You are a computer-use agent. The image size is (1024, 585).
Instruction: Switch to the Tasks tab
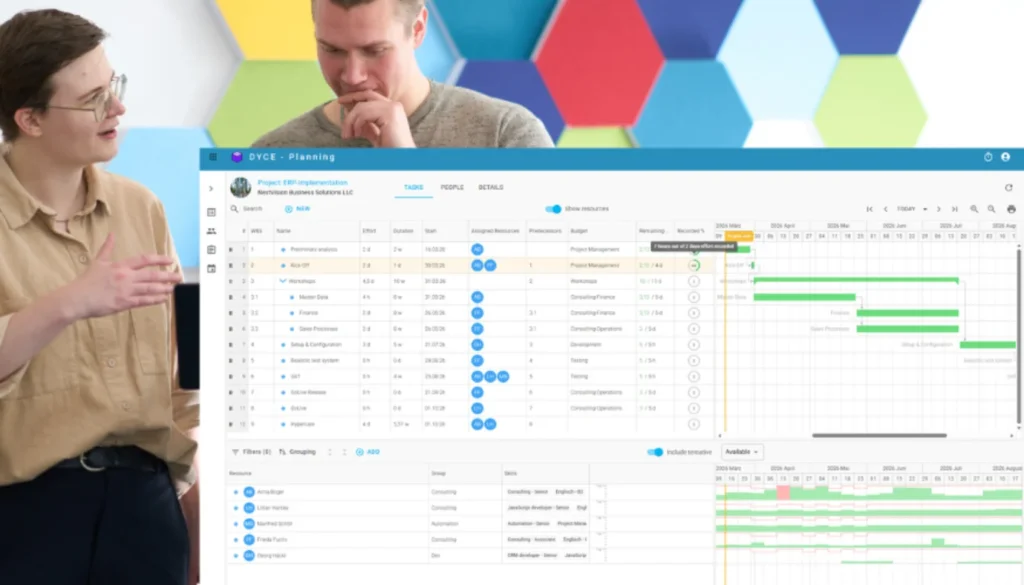click(413, 187)
